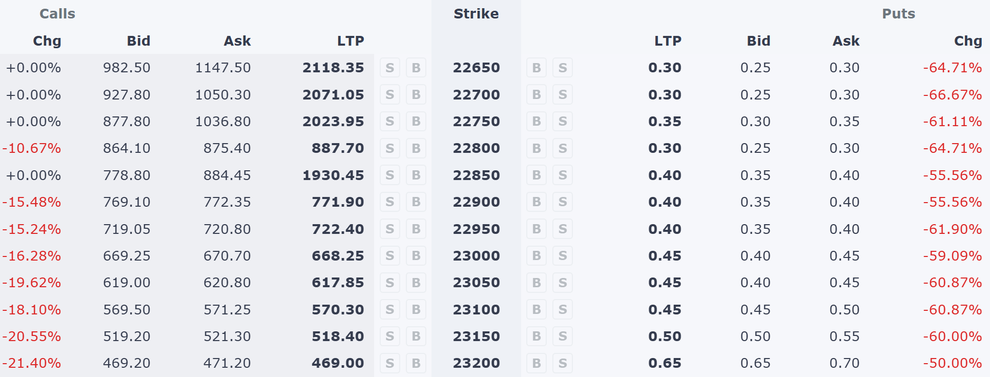Sell the 22850 put option
990x377 pixels.
(x=563, y=175)
